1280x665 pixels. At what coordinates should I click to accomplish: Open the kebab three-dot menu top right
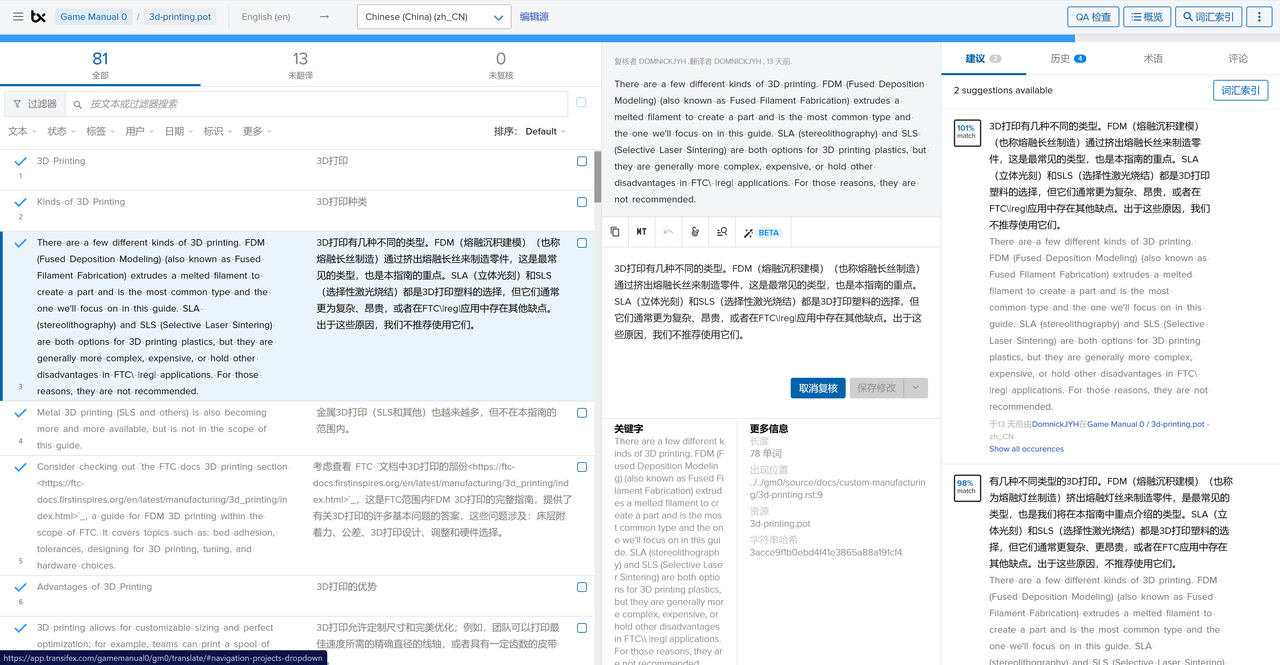point(1259,16)
